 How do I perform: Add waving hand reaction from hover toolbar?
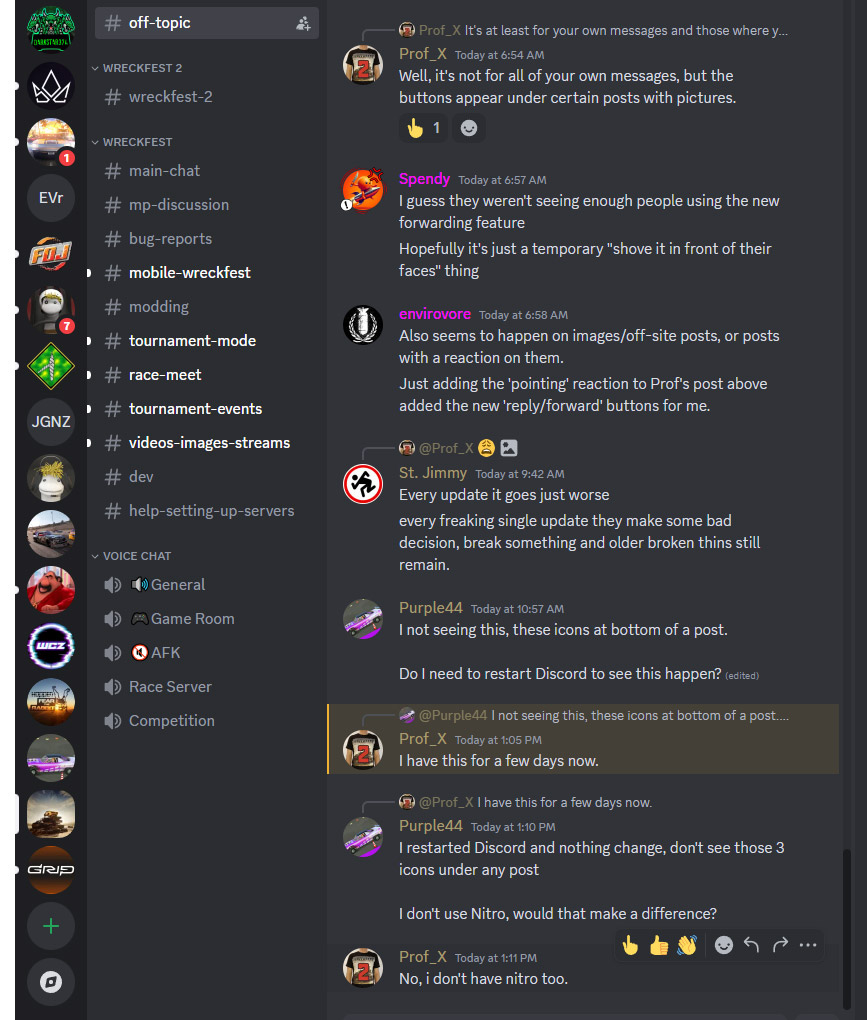(x=687, y=945)
